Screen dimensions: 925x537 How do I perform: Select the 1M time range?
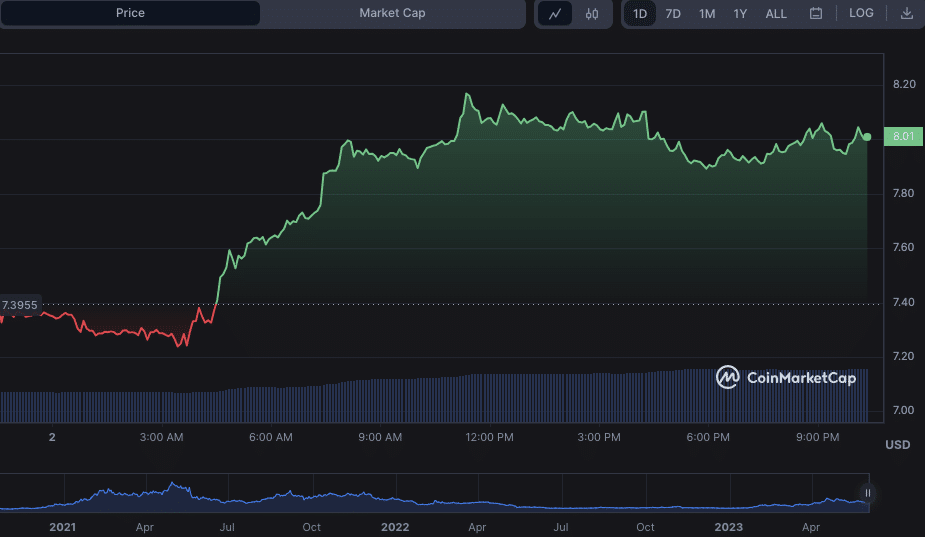point(707,14)
